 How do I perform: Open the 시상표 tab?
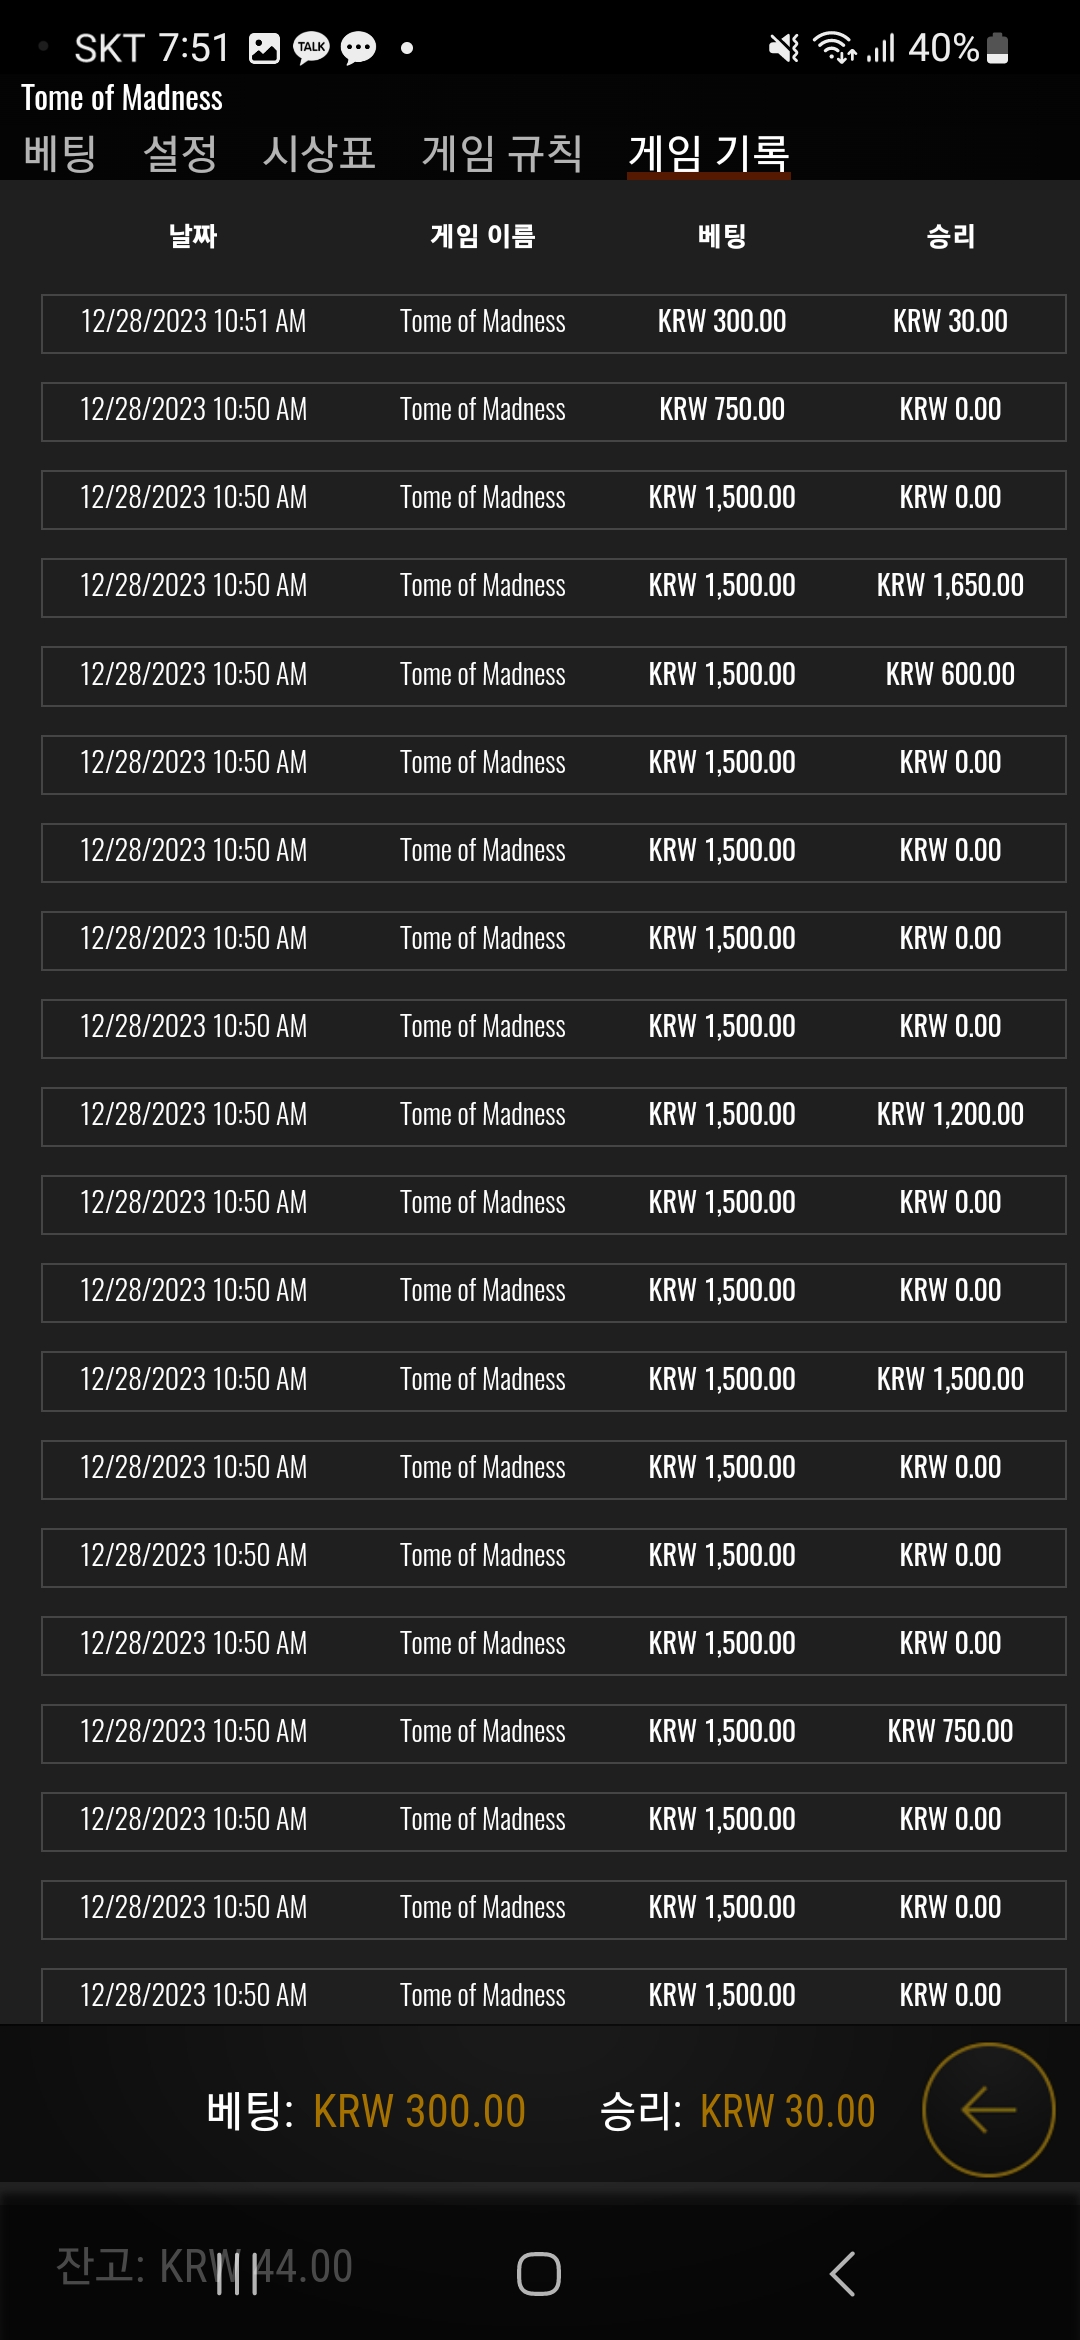pos(319,153)
